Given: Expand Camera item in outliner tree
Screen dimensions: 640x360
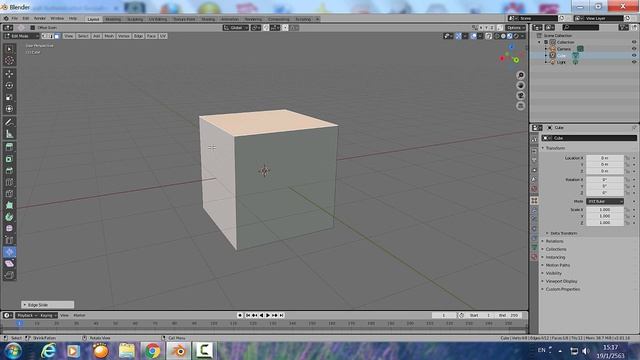Looking at the screenshot, I should (x=546, y=49).
